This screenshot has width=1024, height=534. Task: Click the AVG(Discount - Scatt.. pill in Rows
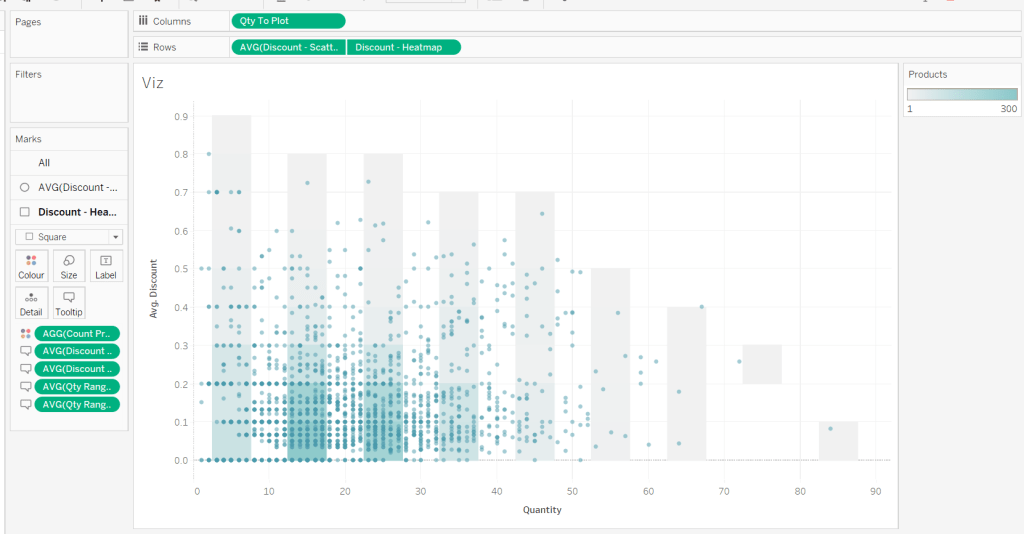tap(288, 47)
